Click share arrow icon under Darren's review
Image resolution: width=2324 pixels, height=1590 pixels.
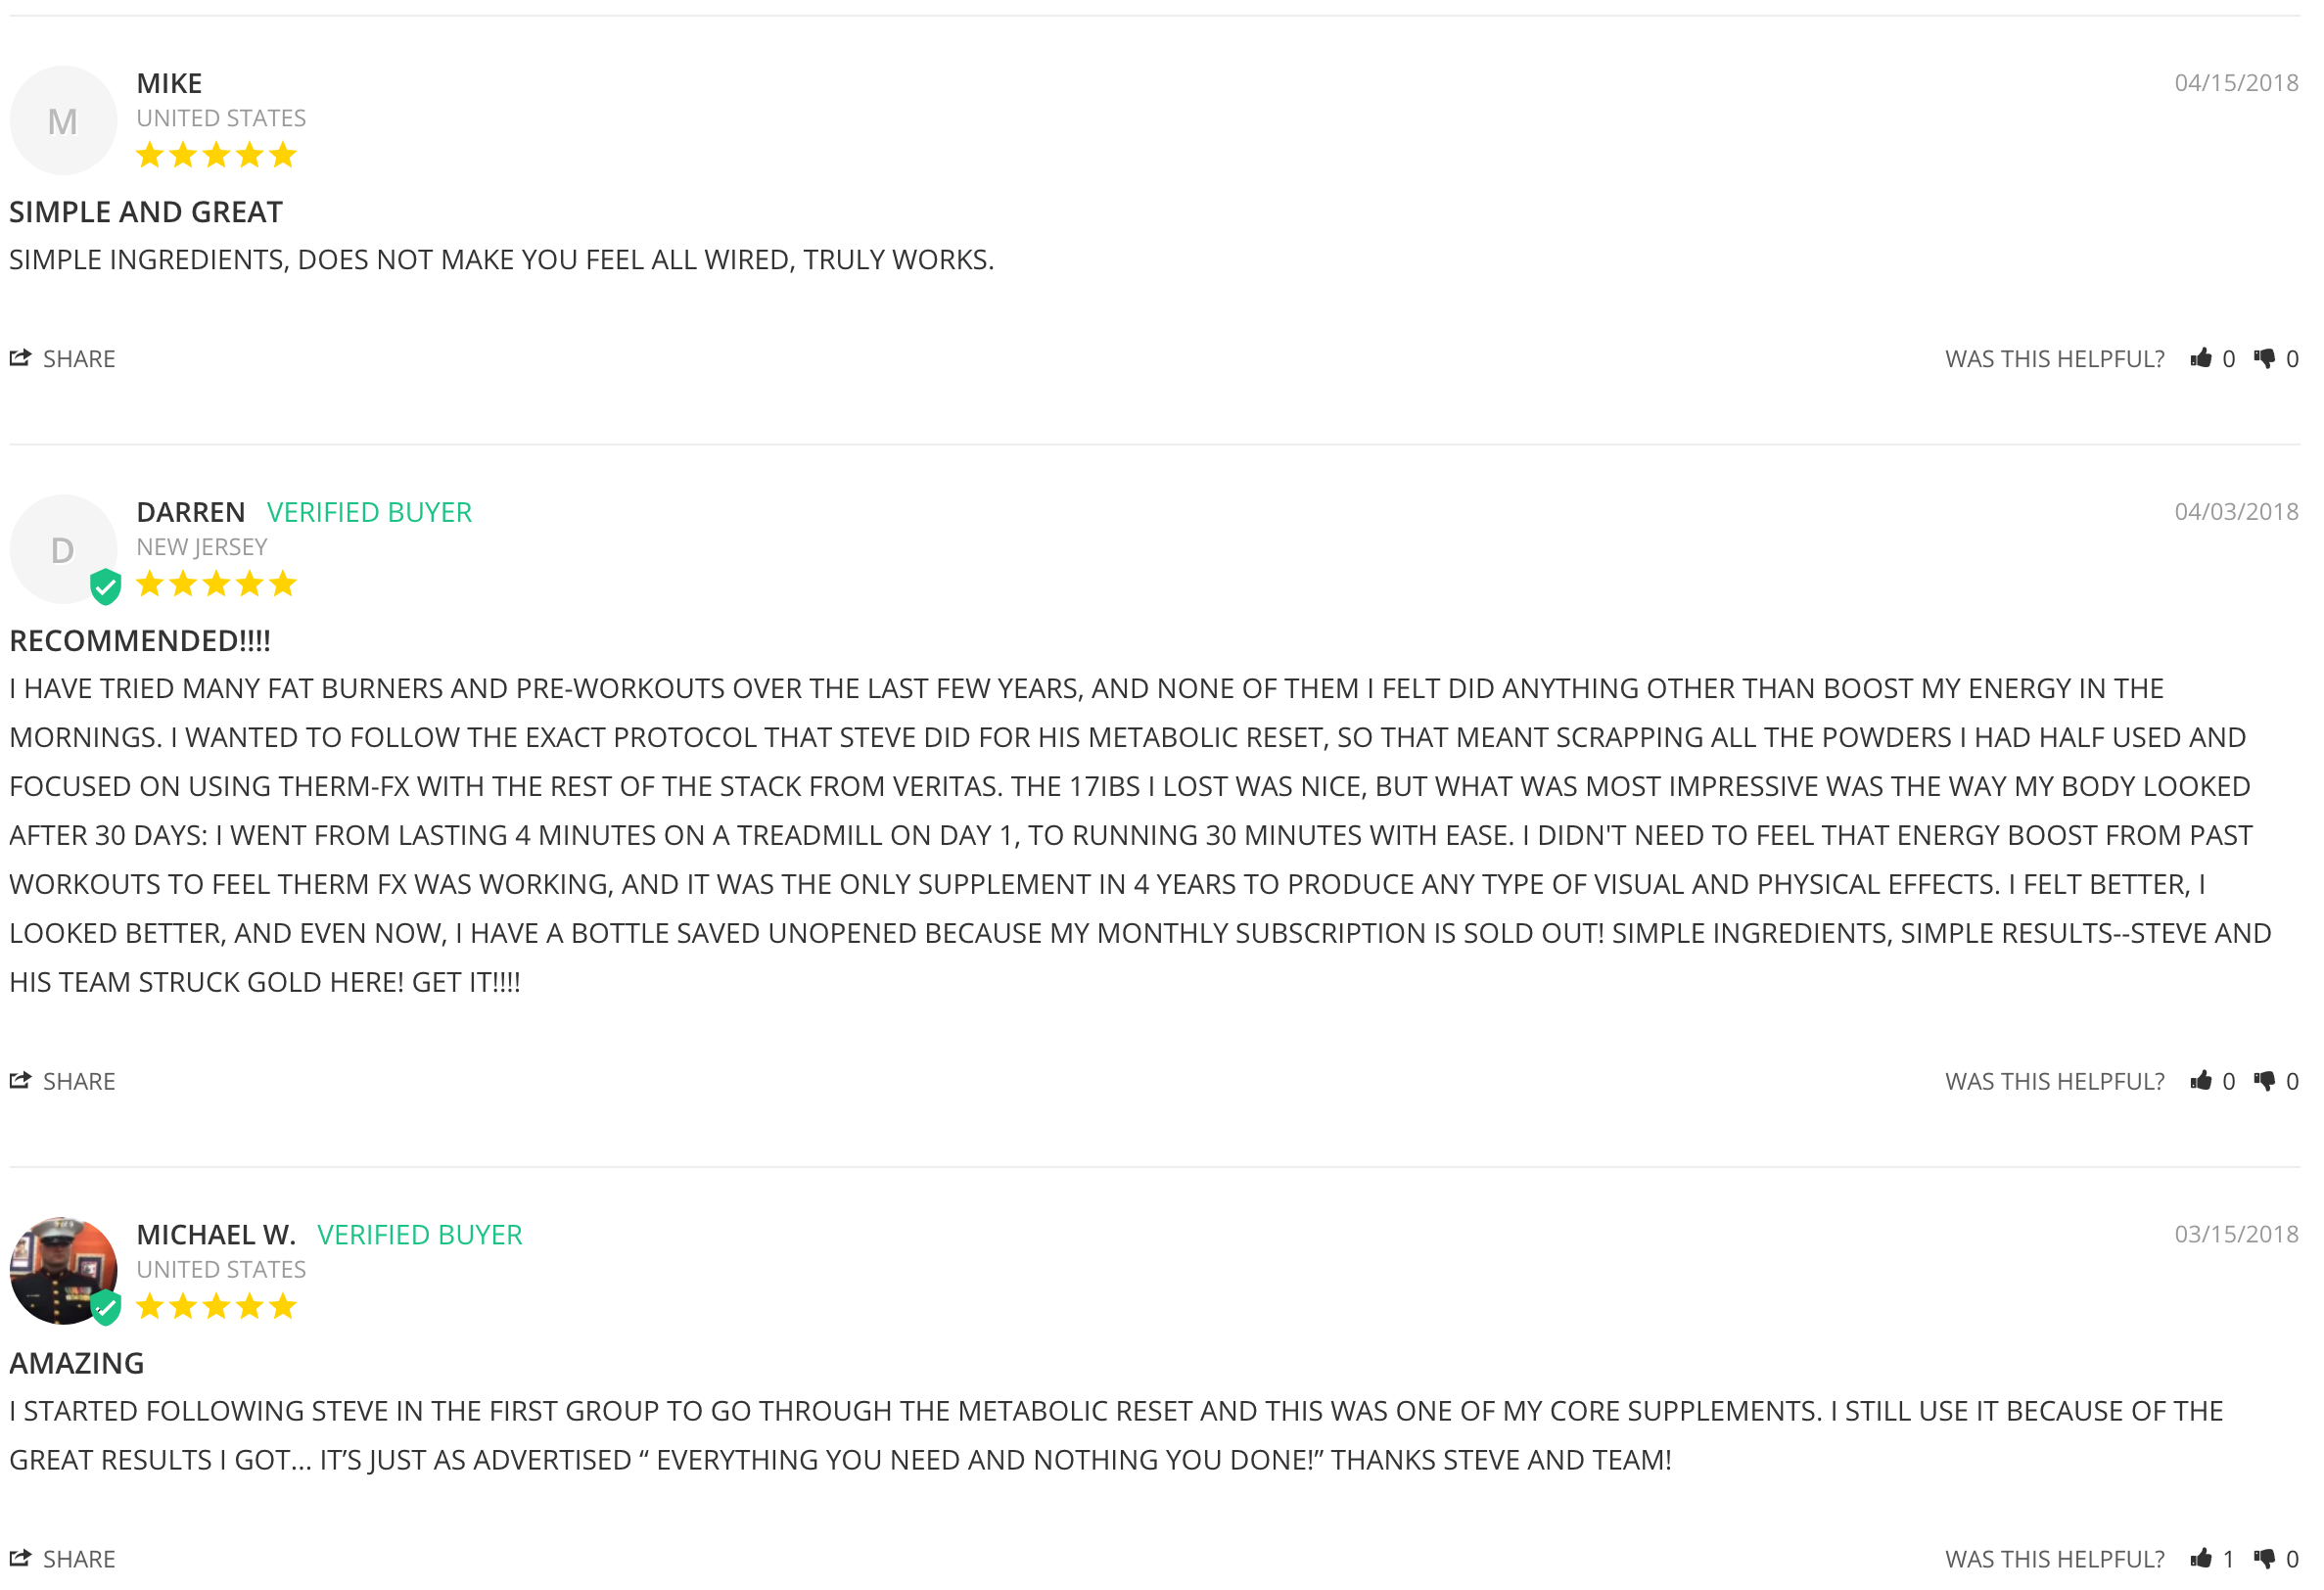point(20,1081)
